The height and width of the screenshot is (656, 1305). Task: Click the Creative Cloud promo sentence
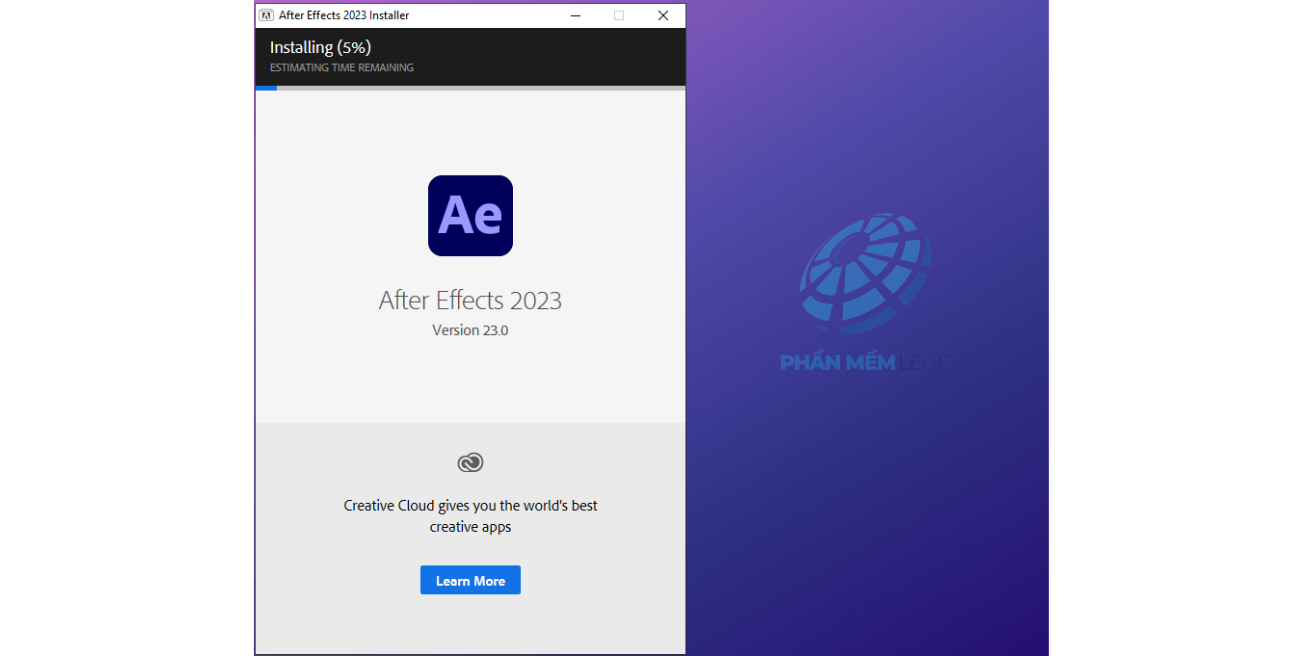pyautogui.click(x=470, y=516)
